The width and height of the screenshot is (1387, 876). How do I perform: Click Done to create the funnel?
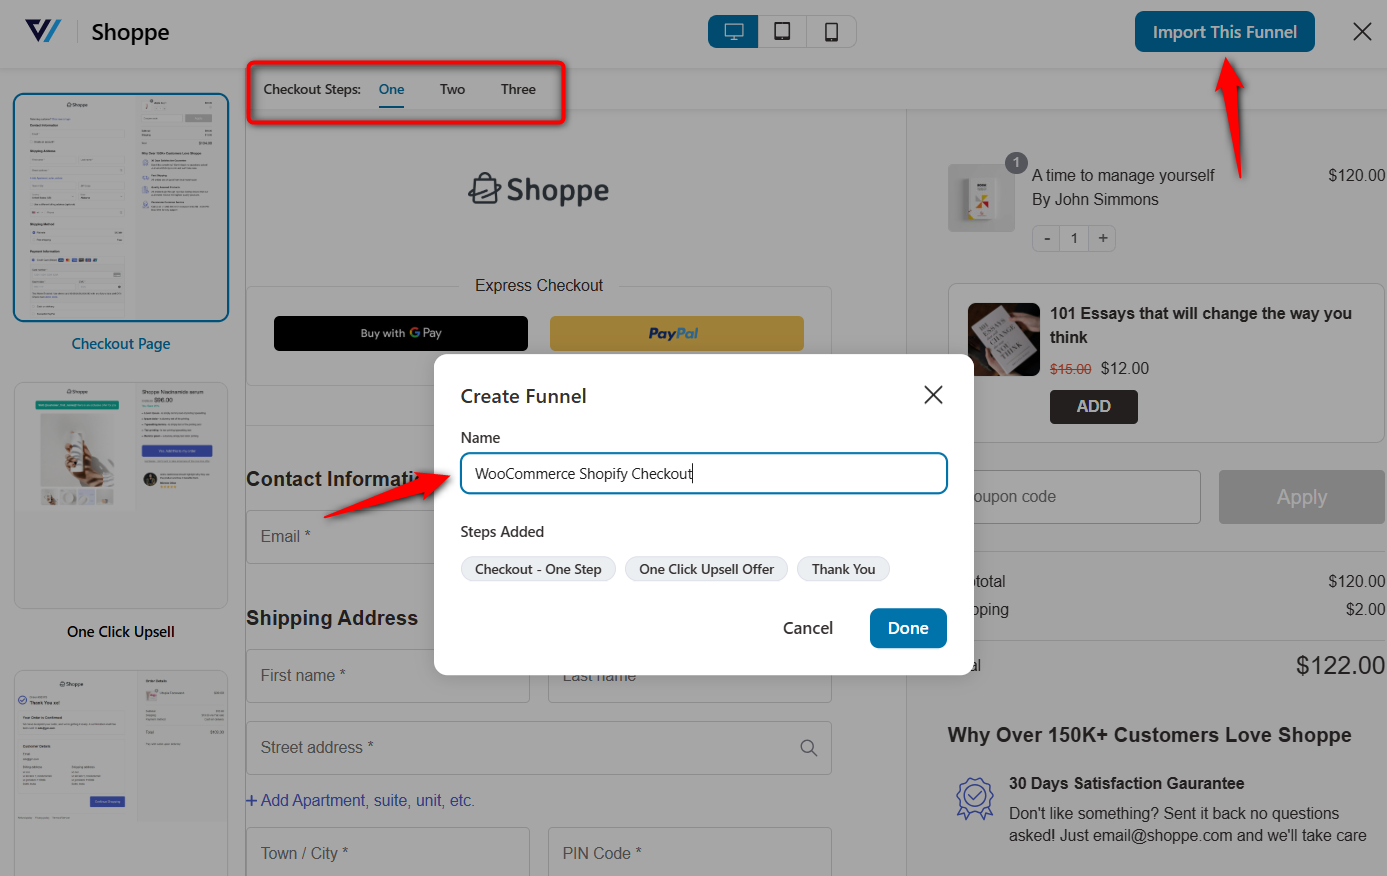point(908,628)
